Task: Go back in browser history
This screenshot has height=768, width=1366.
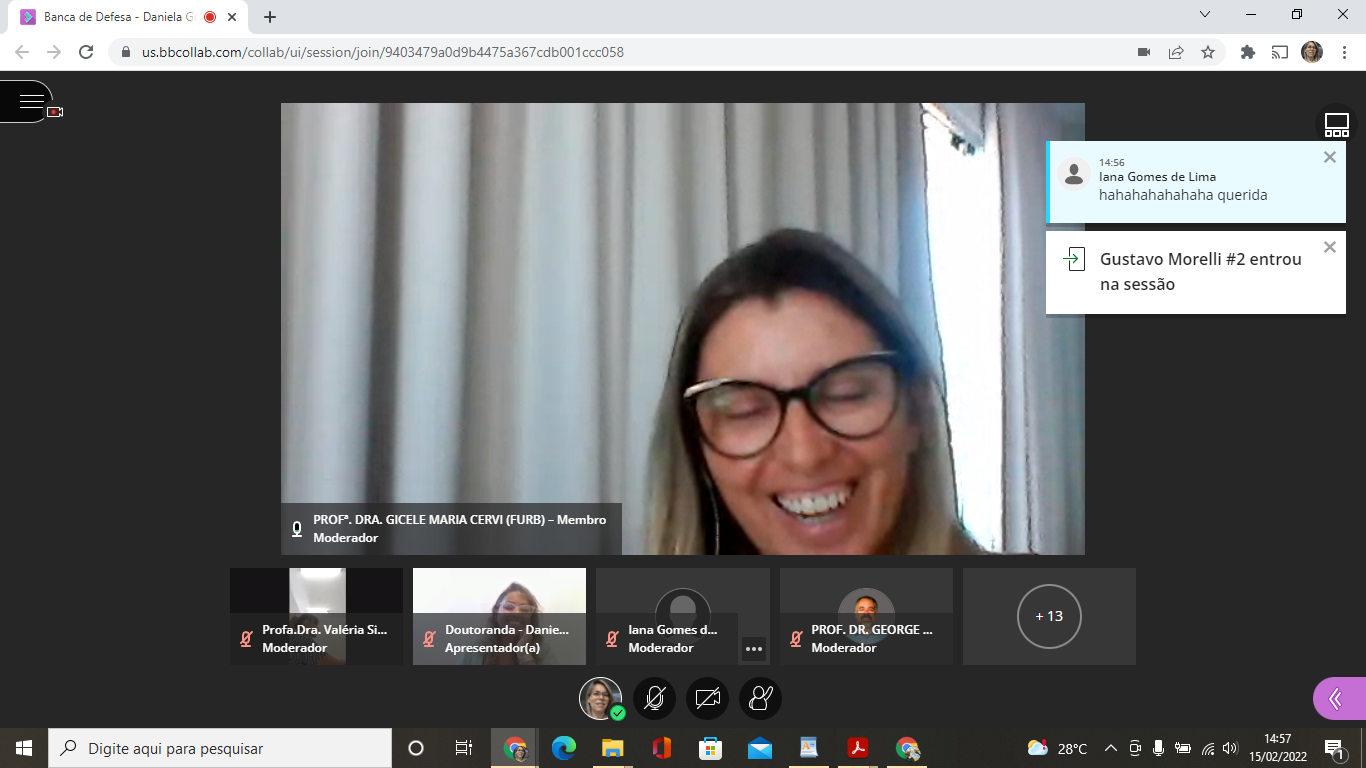Action: pos(22,52)
